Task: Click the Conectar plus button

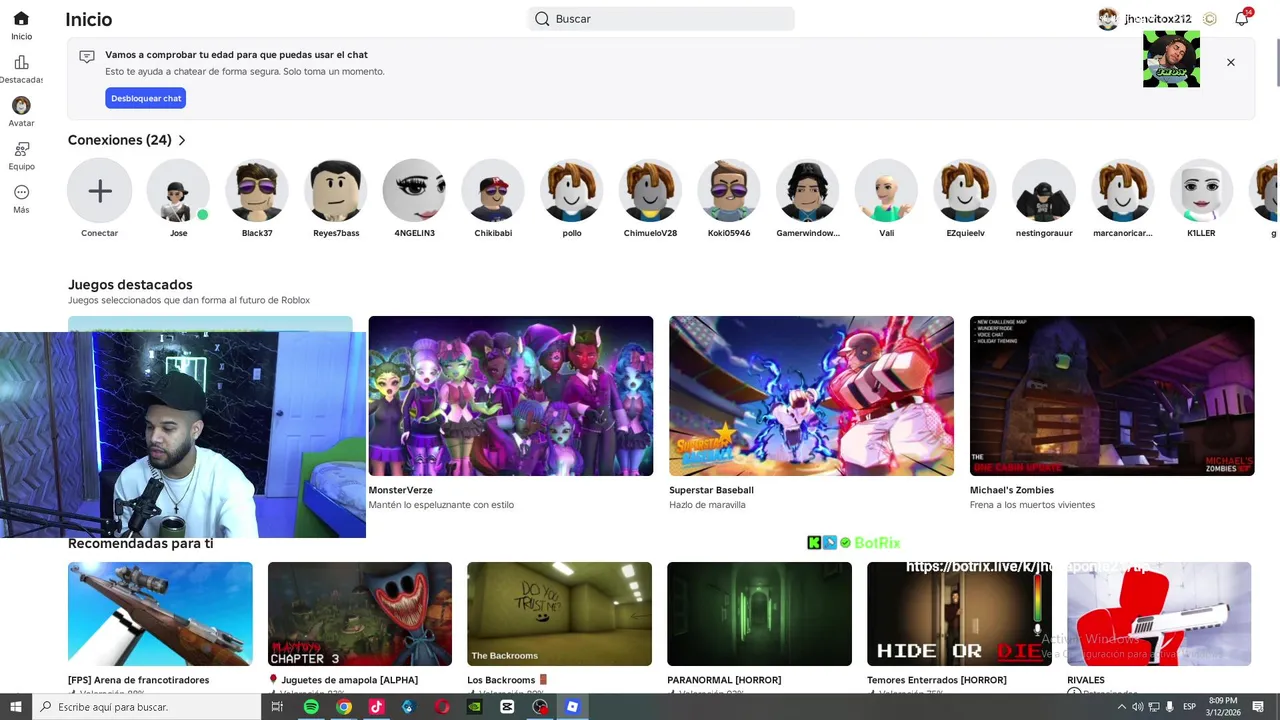Action: (100, 190)
